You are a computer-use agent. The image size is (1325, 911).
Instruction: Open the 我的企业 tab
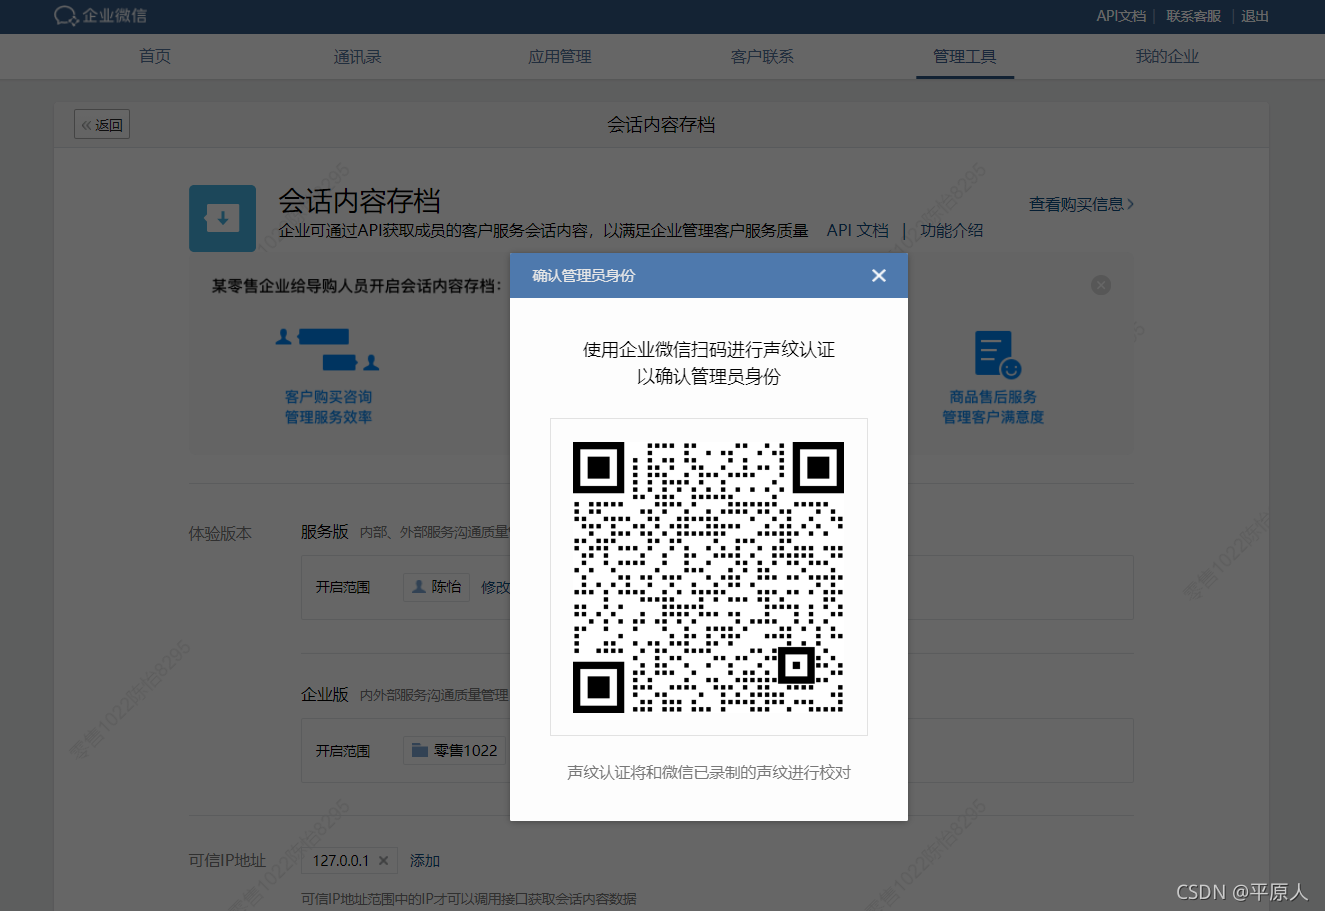[1167, 56]
